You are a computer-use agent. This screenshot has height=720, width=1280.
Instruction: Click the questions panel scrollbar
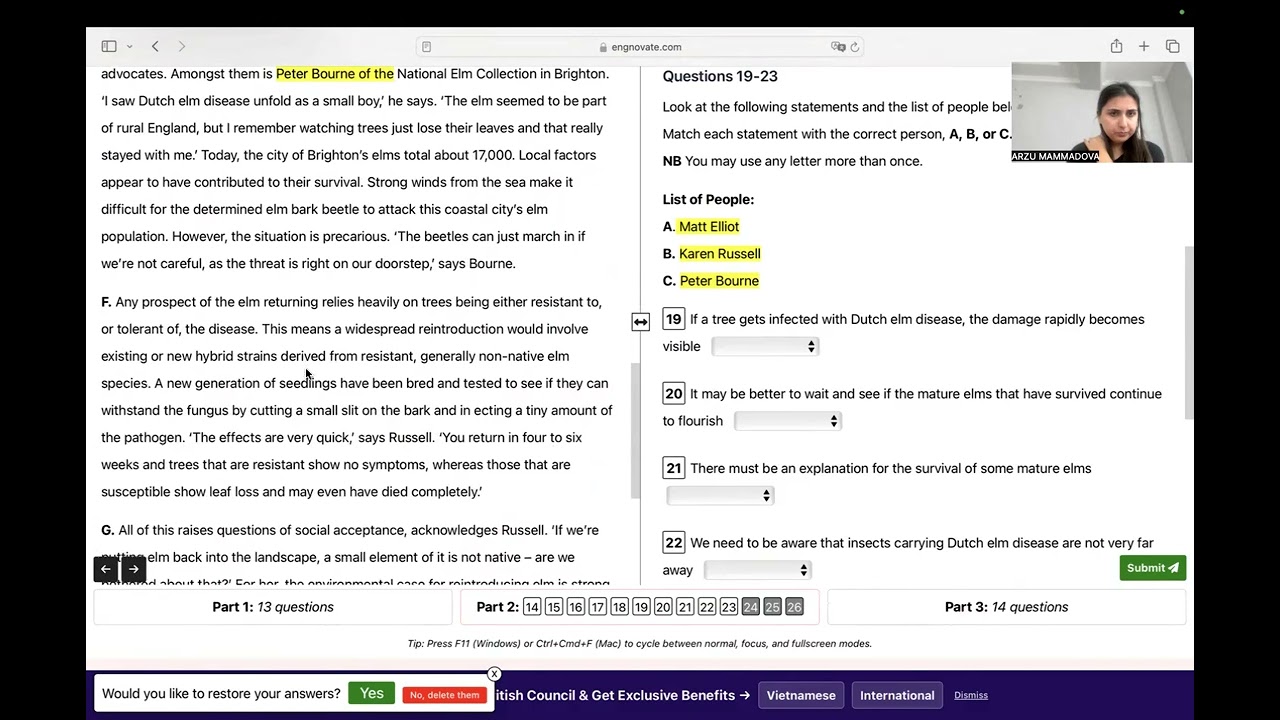tap(1189, 332)
